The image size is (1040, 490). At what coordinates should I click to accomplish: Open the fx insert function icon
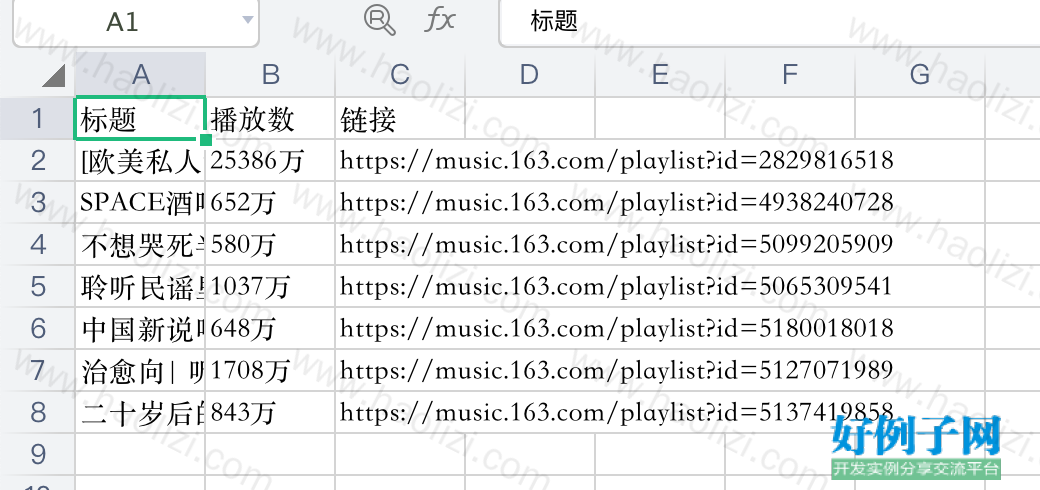coord(440,20)
